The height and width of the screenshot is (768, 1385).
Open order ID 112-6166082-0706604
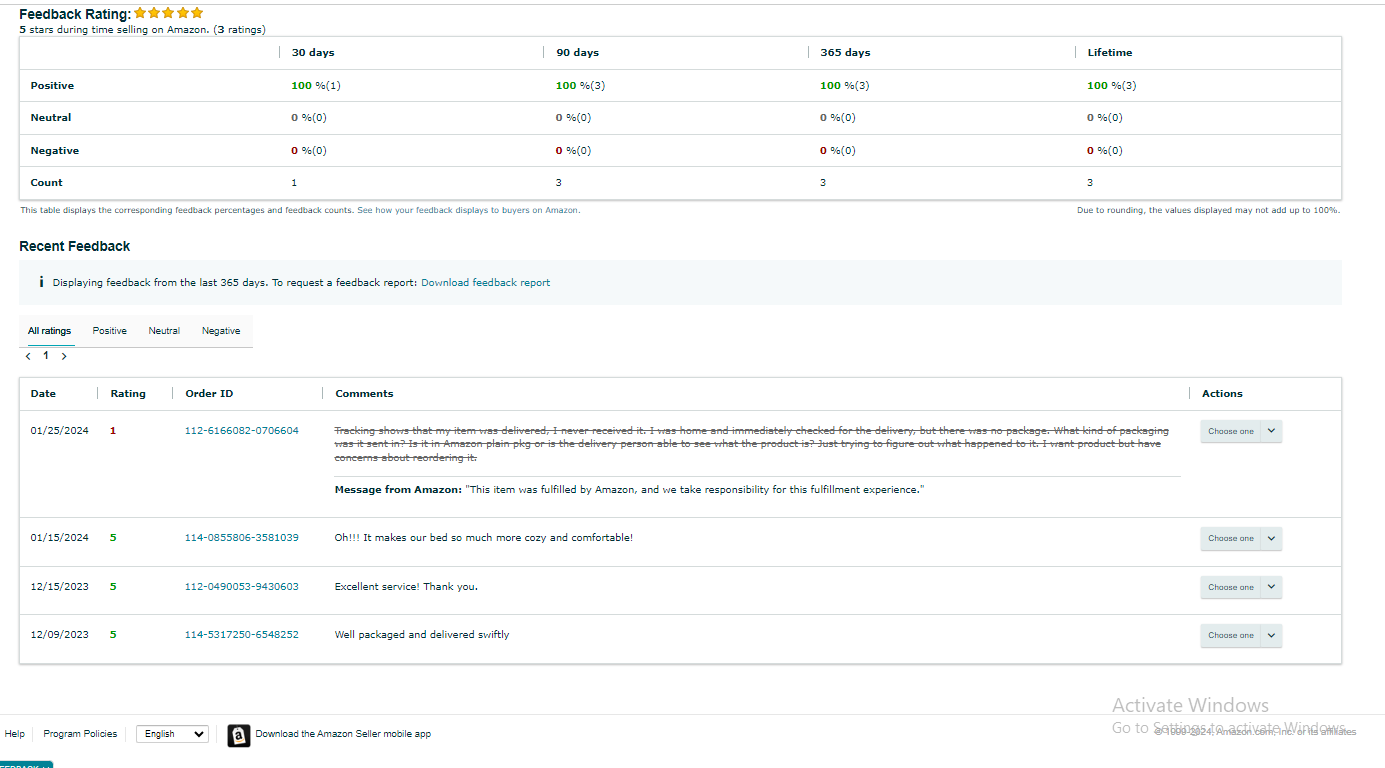pos(242,431)
